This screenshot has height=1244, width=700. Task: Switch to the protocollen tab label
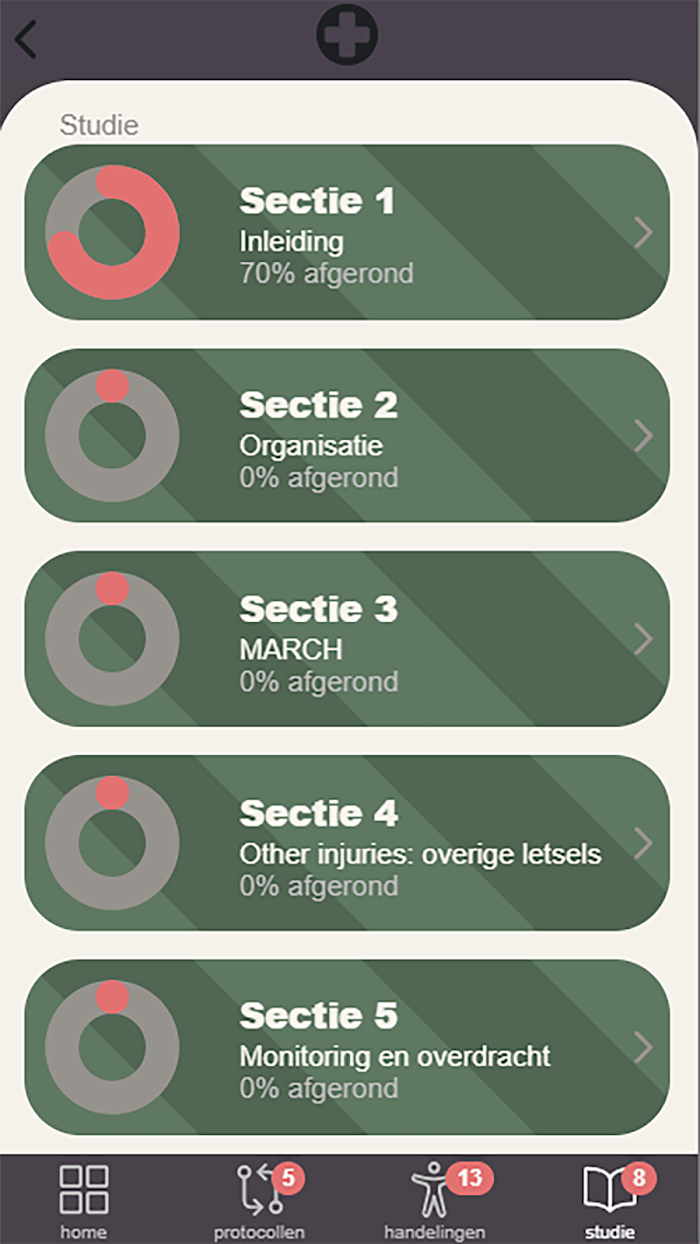pos(259,1232)
